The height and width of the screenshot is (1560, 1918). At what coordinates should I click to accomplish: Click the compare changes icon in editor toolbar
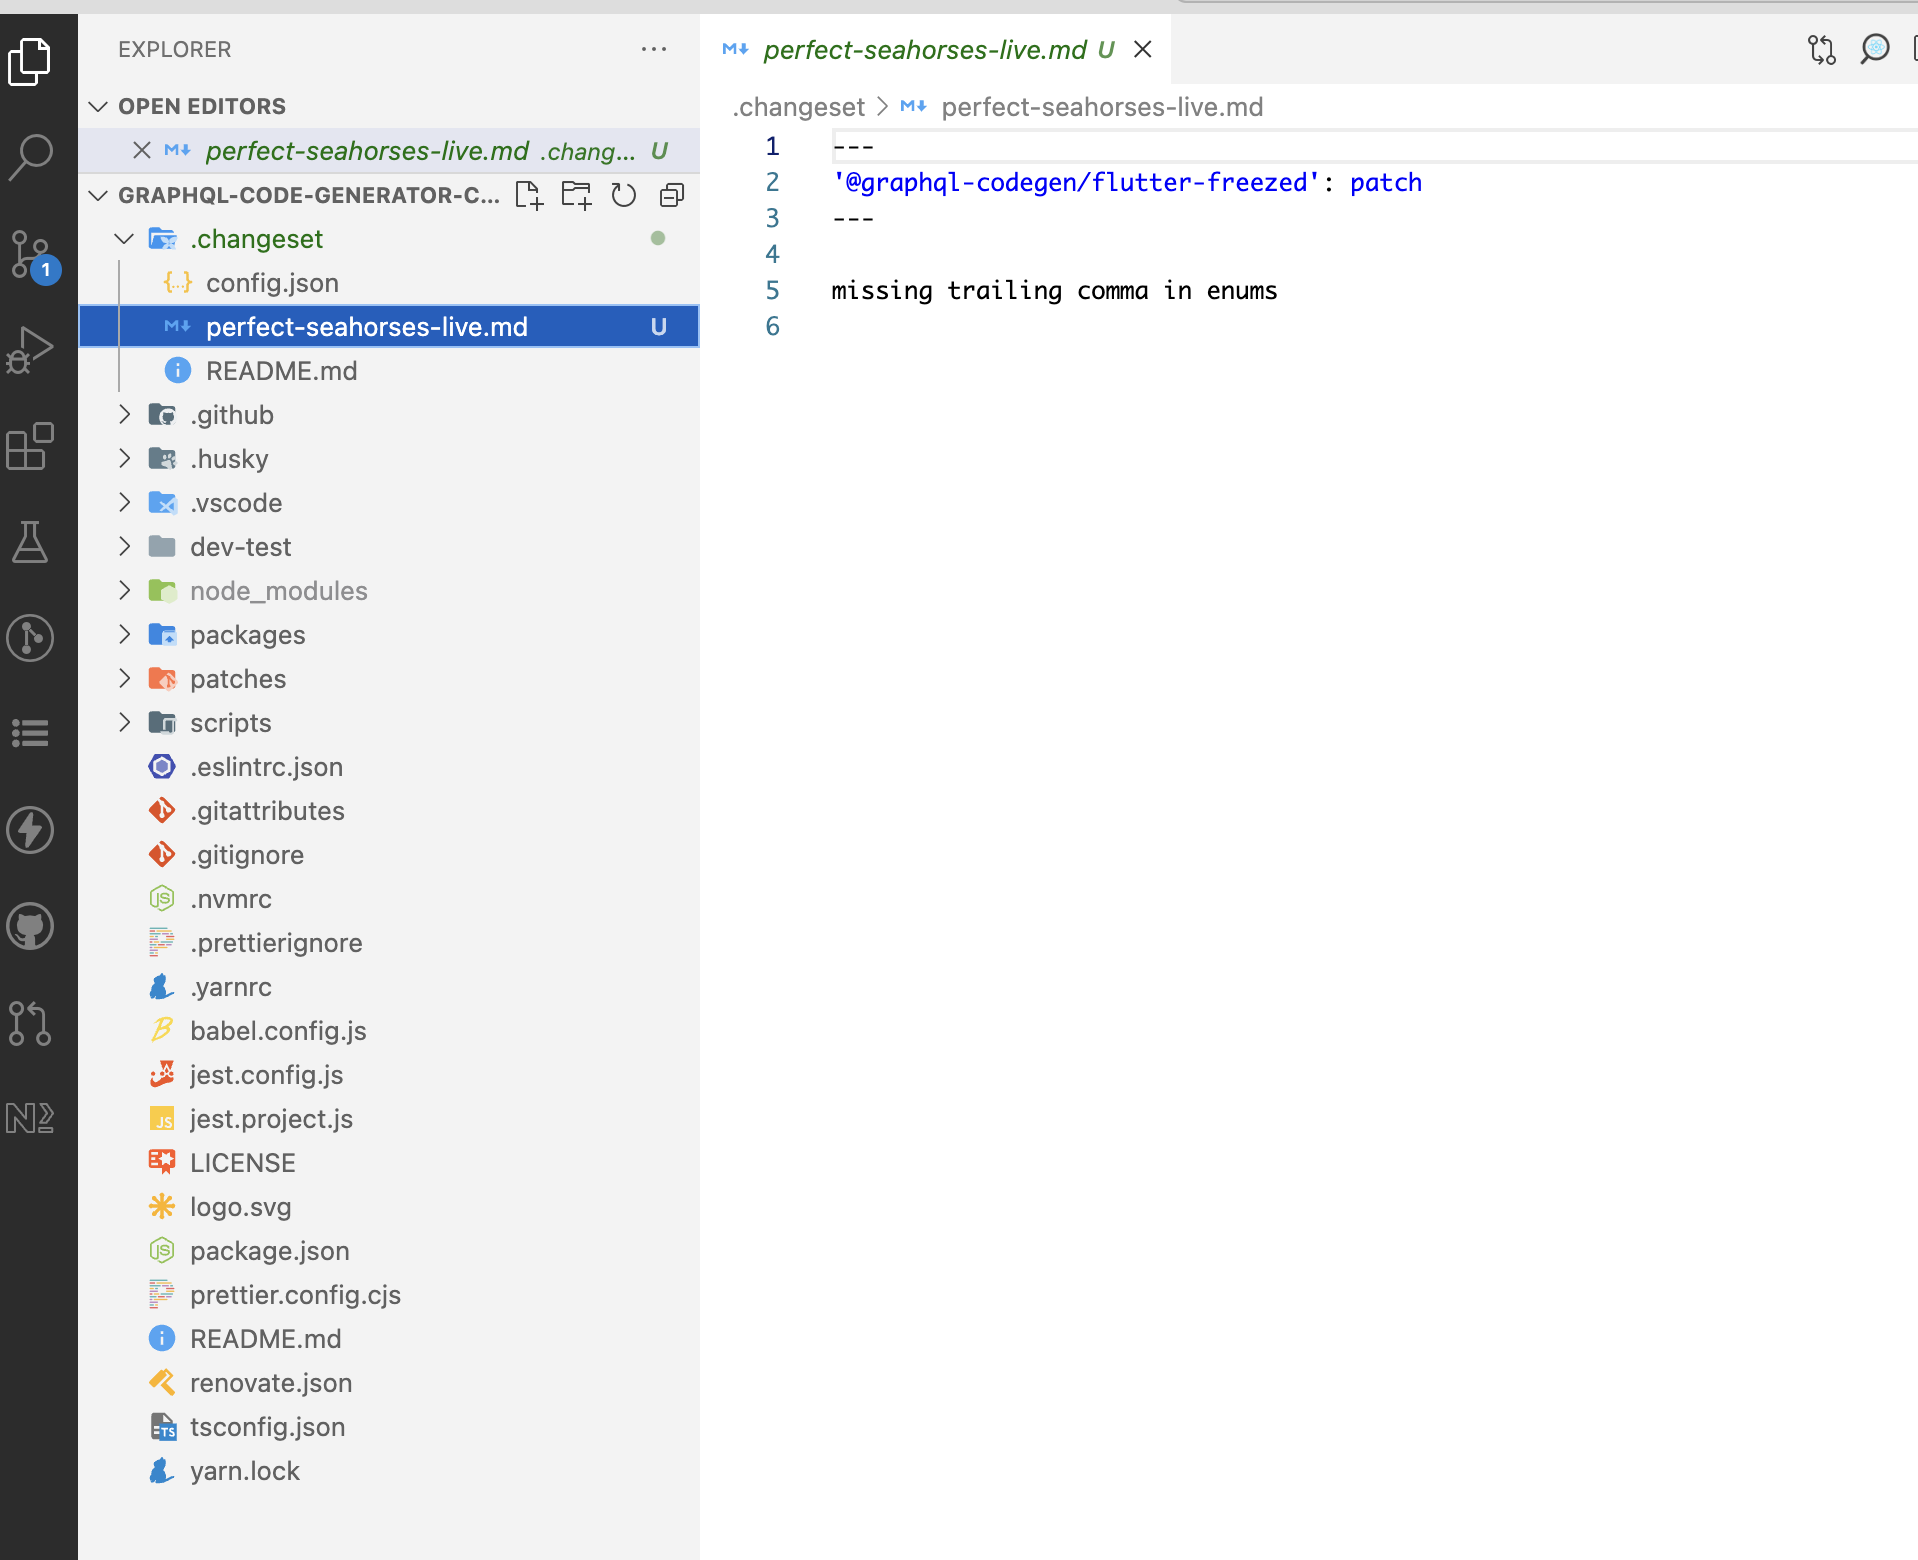coord(1822,49)
